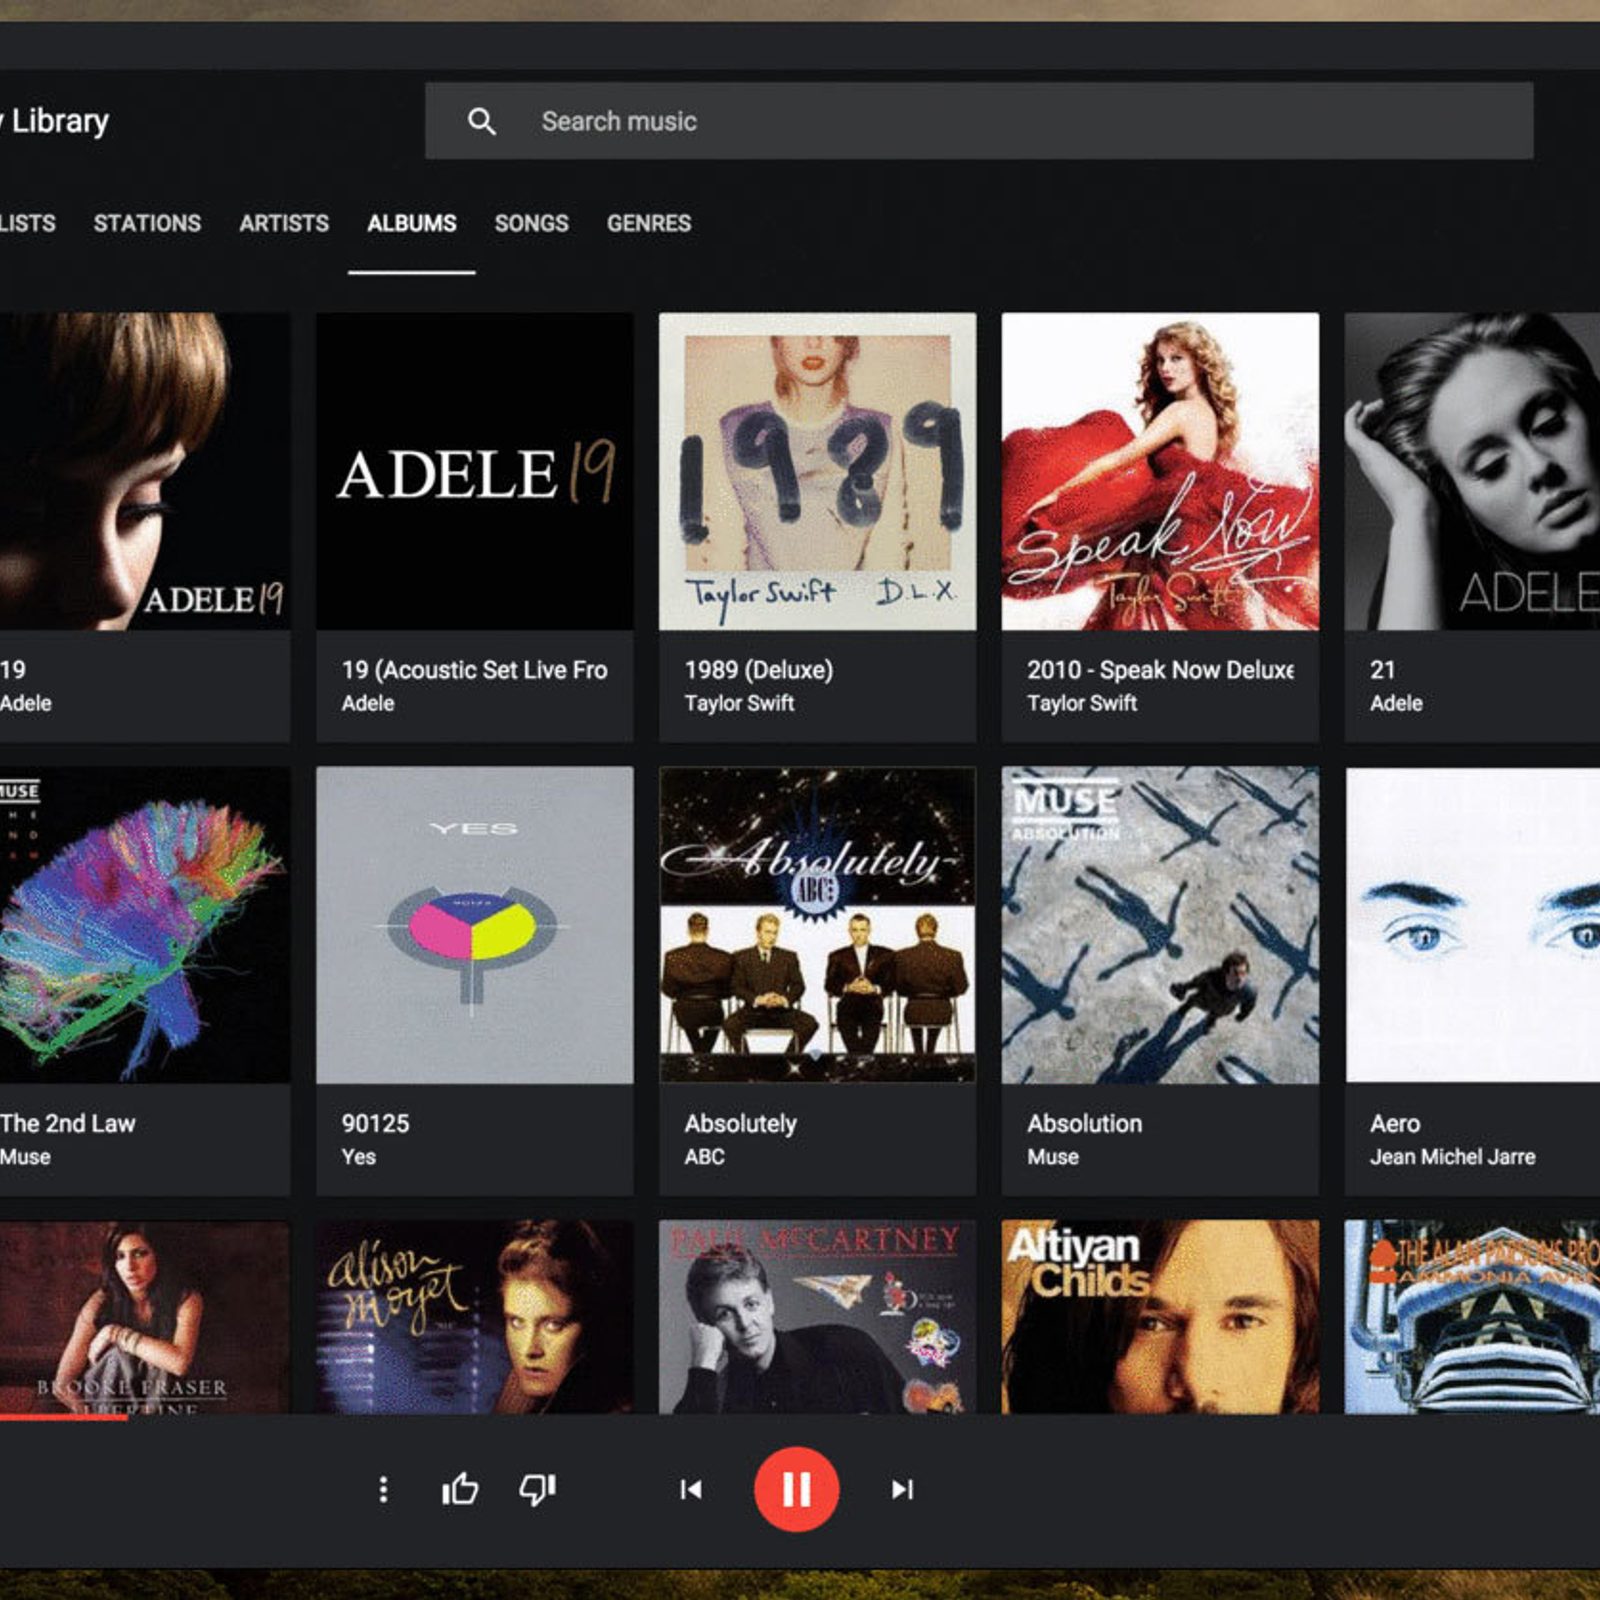The image size is (1600, 1600).
Task: Open the Speak Now Deluxe album cover
Action: [1160, 471]
